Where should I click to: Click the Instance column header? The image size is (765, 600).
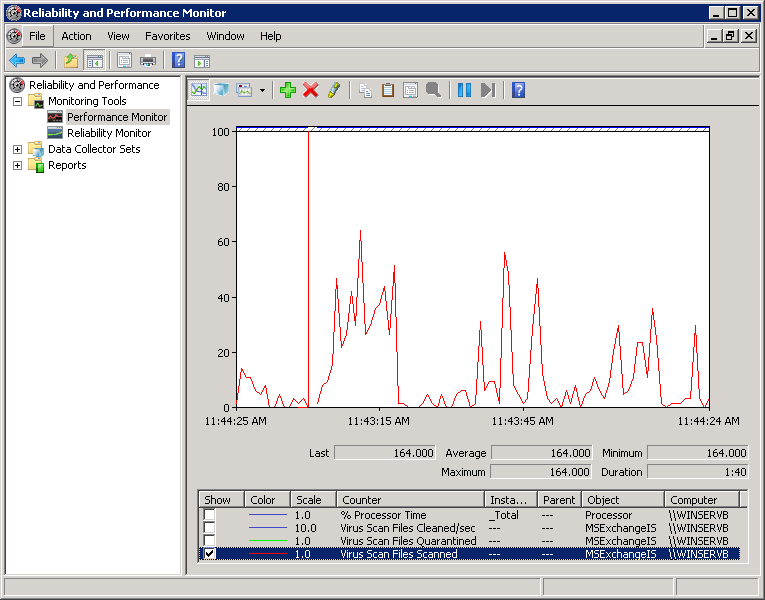(x=510, y=500)
